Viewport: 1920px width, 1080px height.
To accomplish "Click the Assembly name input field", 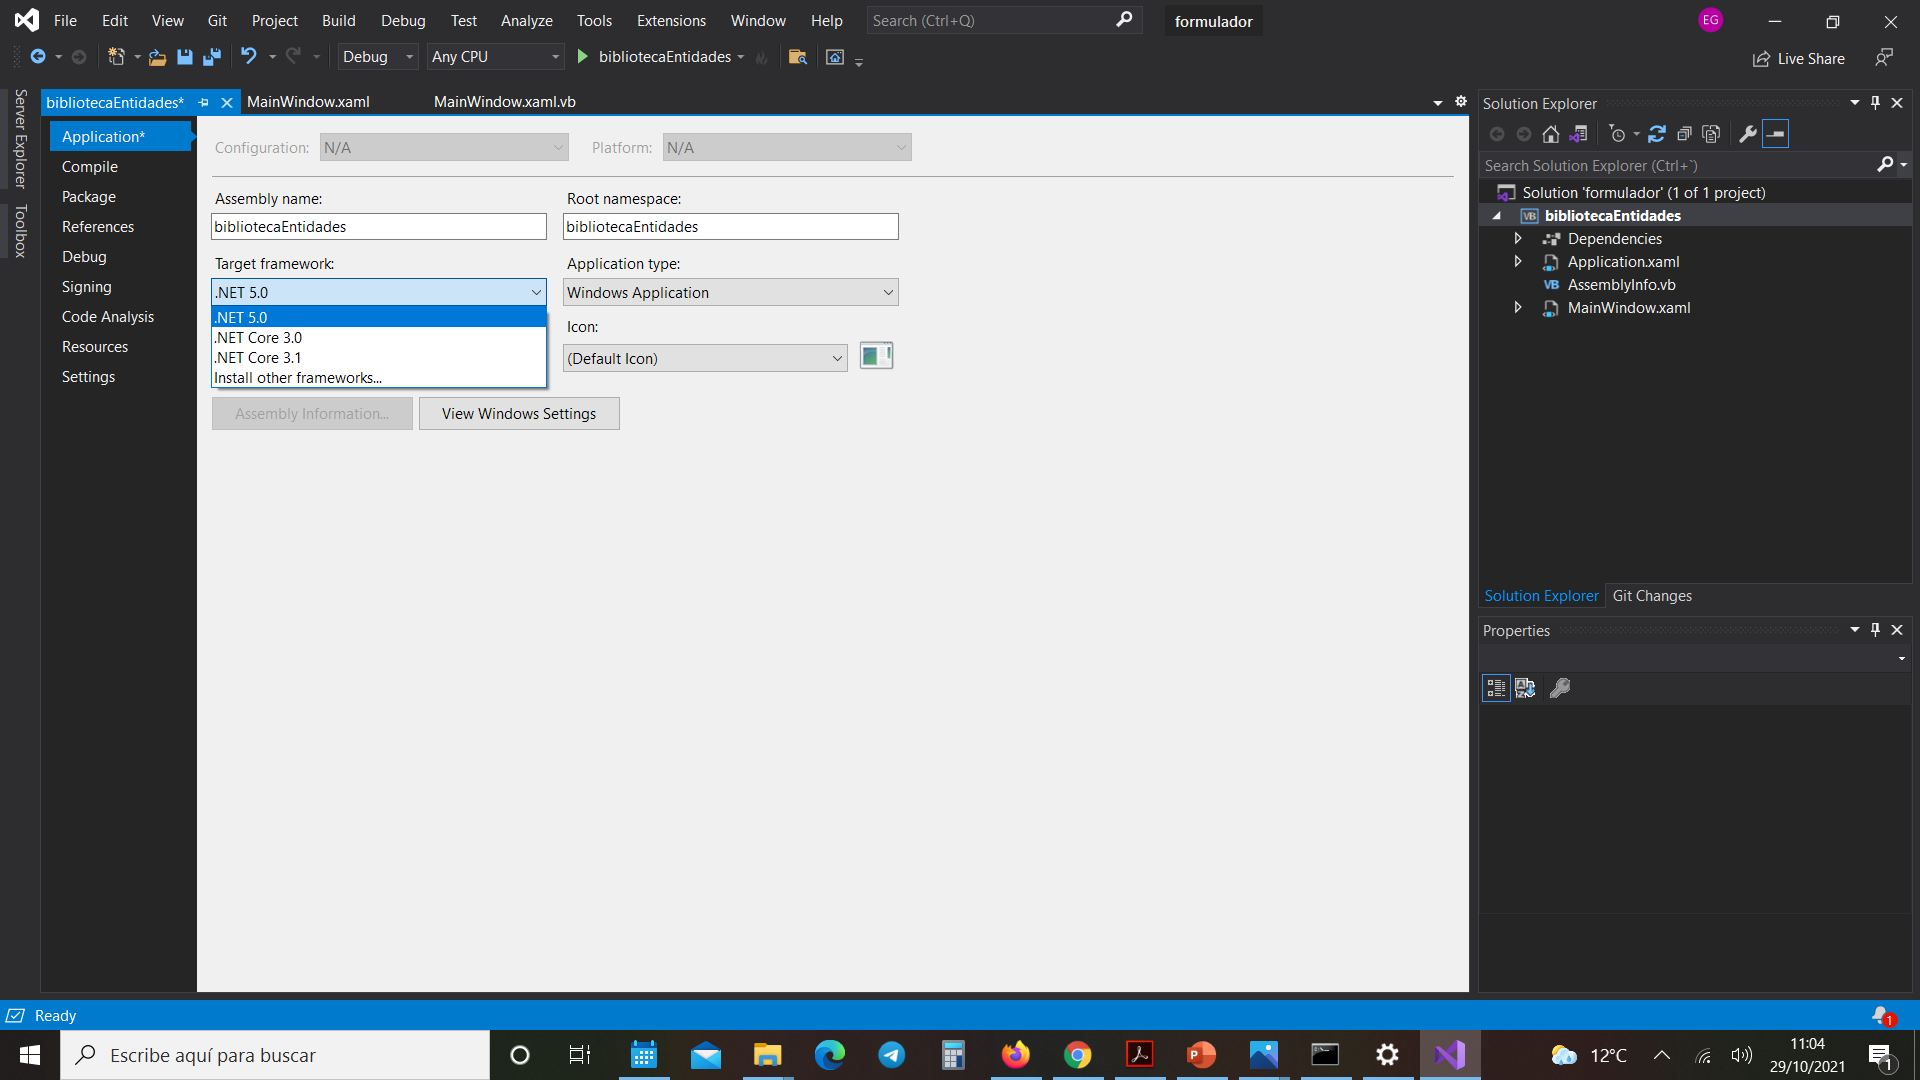I will pos(378,225).
